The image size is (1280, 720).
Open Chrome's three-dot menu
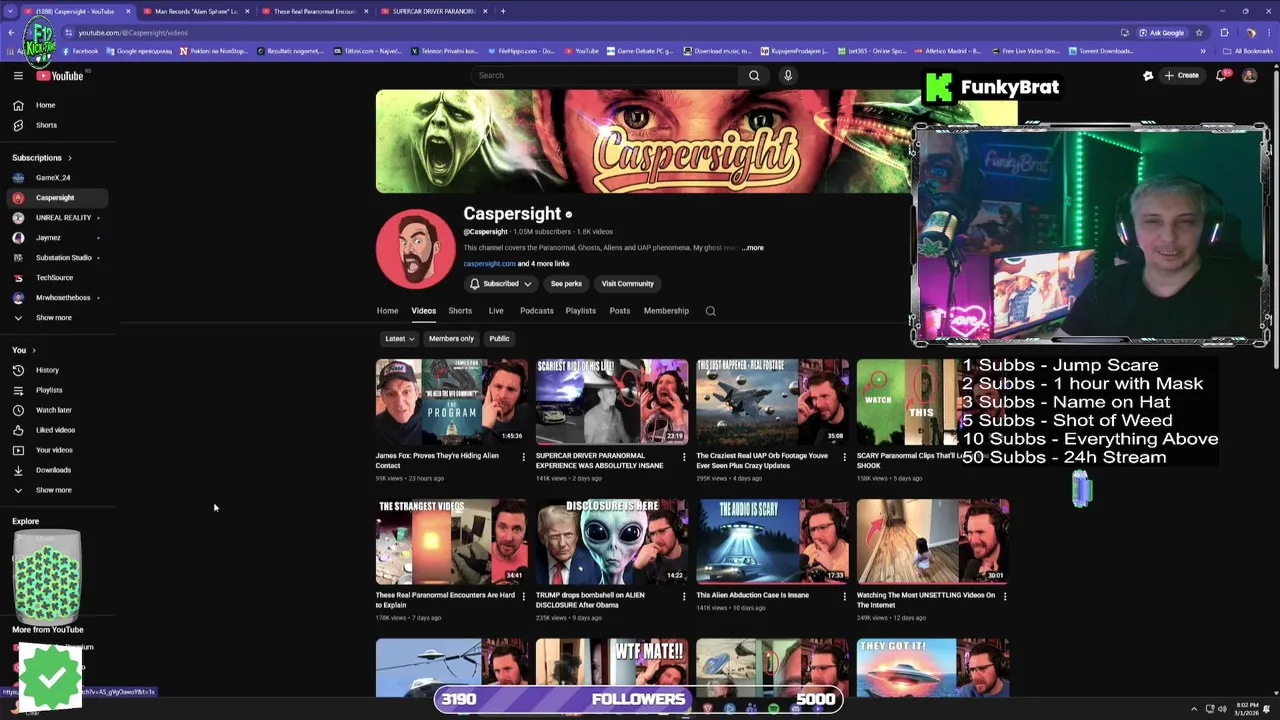pos(1268,32)
